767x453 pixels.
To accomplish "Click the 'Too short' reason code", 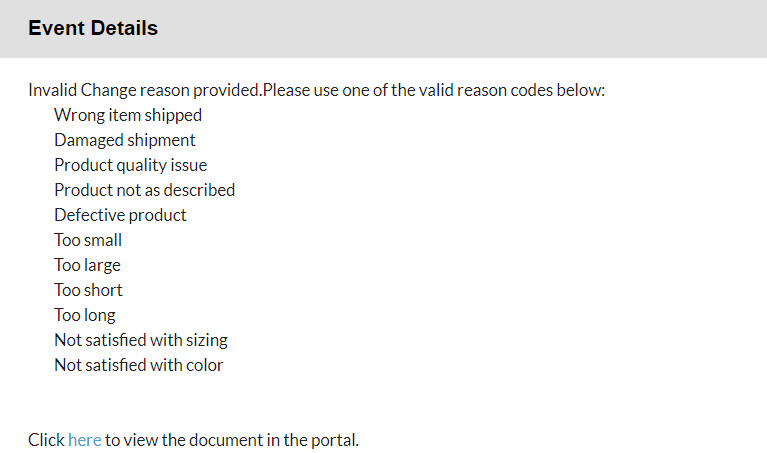I will click(88, 290).
